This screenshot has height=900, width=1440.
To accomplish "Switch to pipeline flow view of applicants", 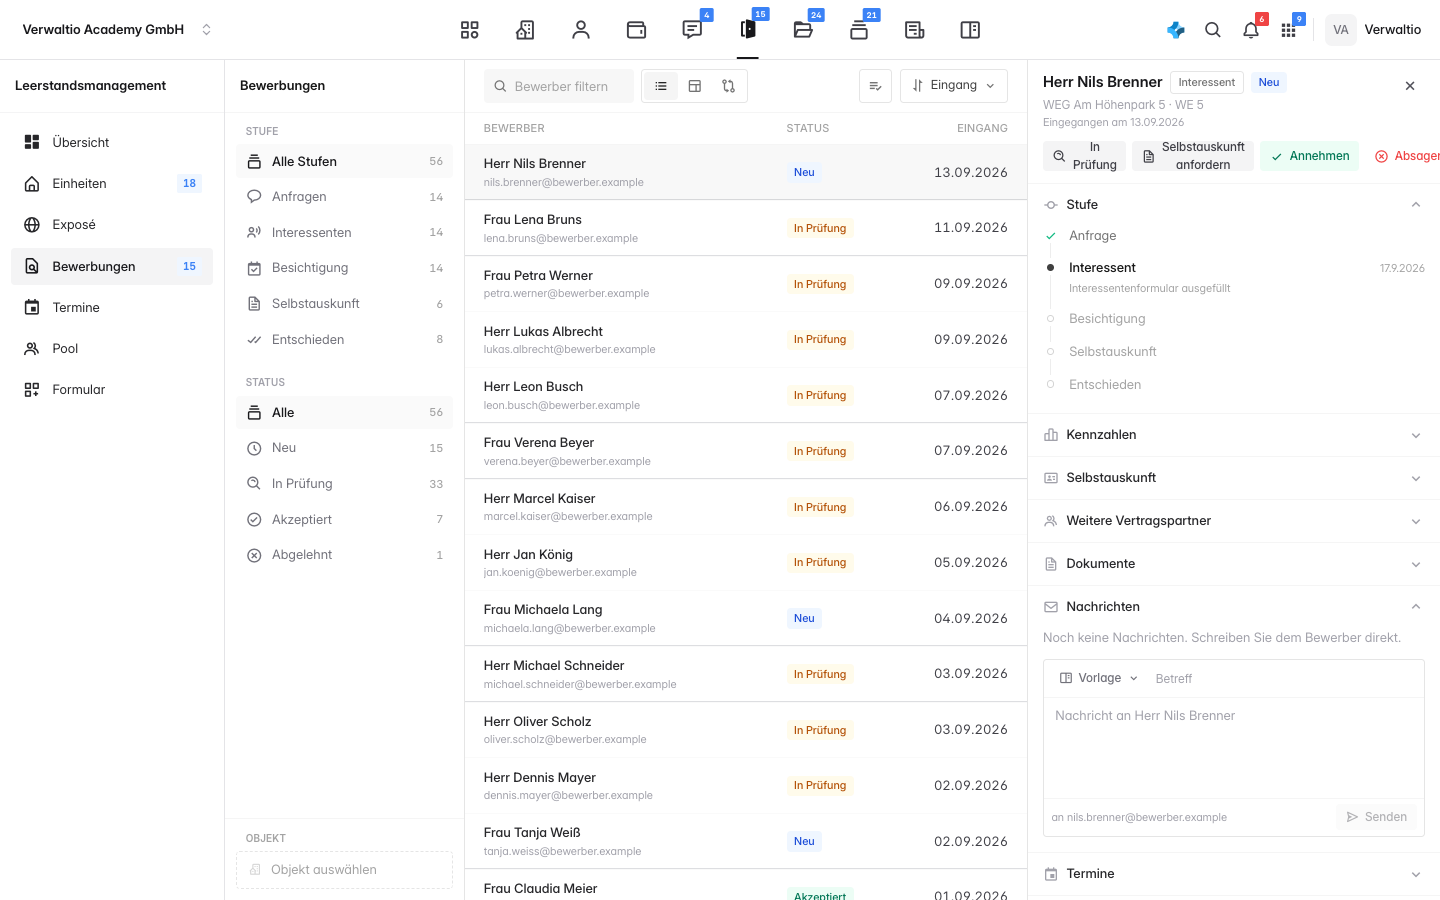I will pyautogui.click(x=729, y=86).
